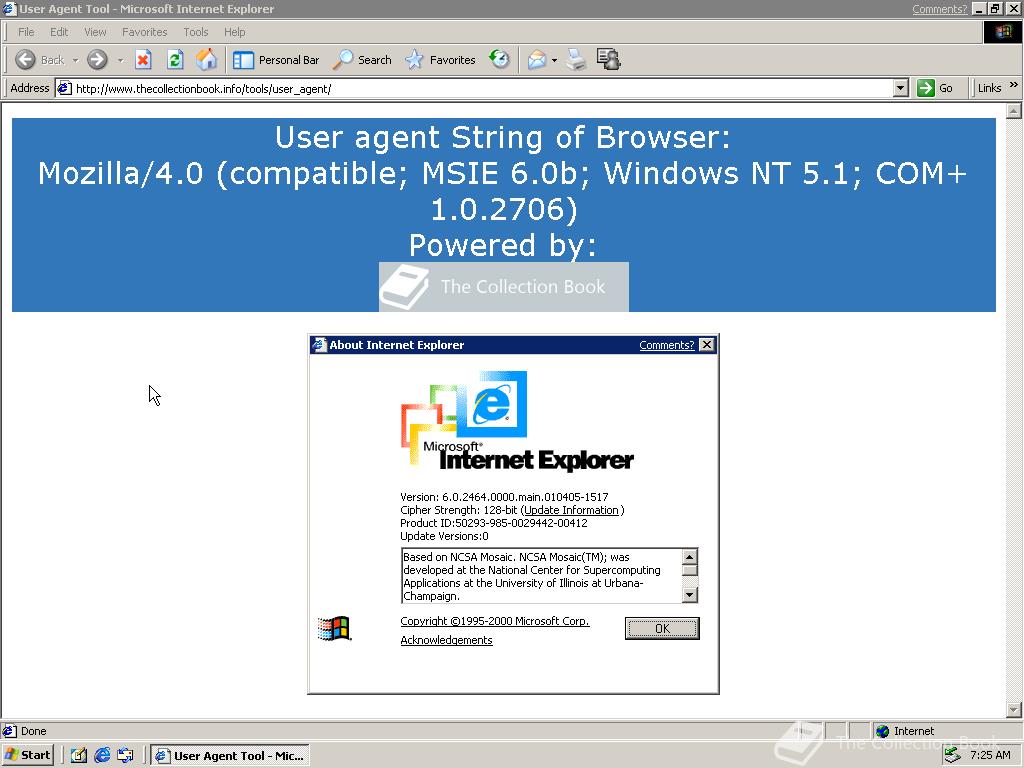Click the credits text box up arrow
This screenshot has width=1024, height=768.
pos(690,556)
